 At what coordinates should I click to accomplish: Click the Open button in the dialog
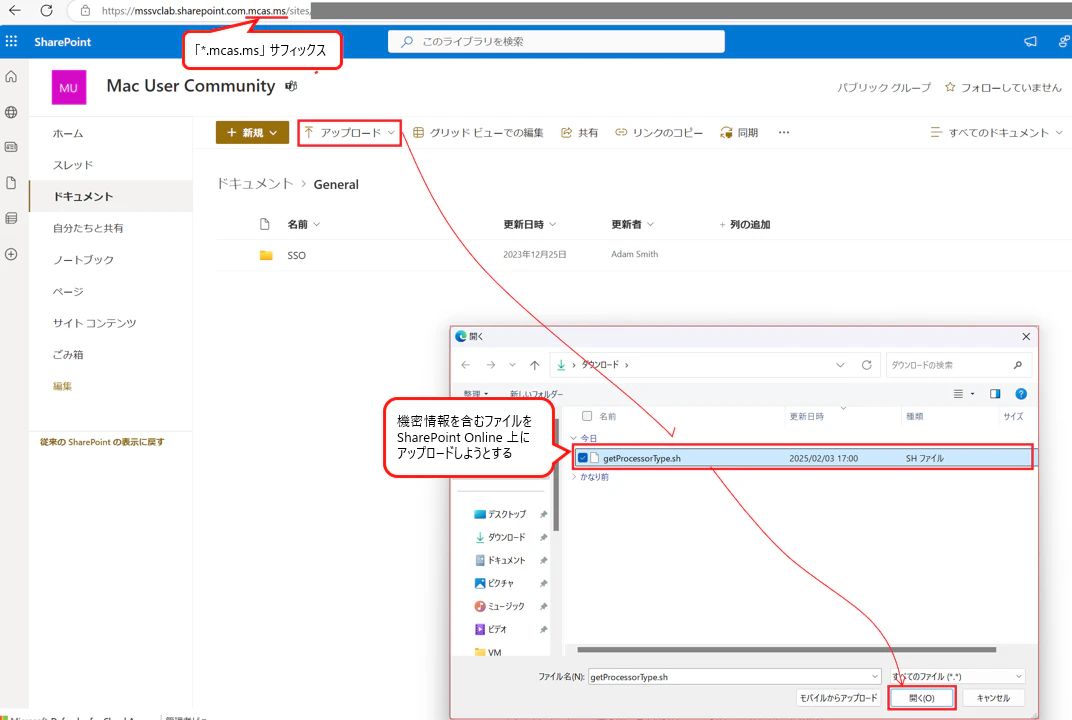click(x=922, y=698)
